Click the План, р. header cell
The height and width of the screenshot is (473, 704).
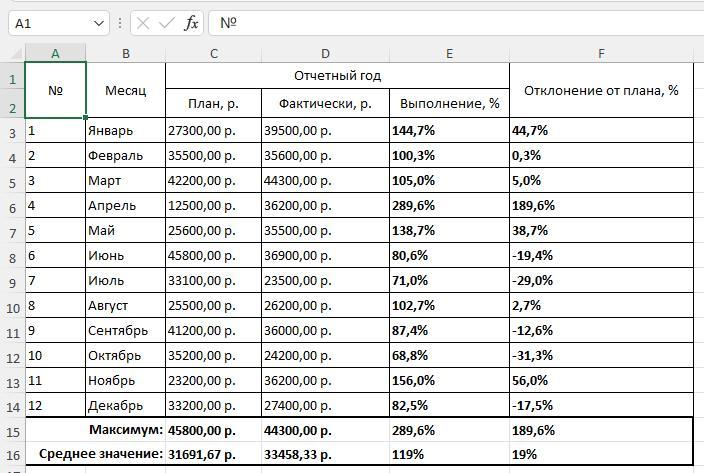(x=214, y=103)
